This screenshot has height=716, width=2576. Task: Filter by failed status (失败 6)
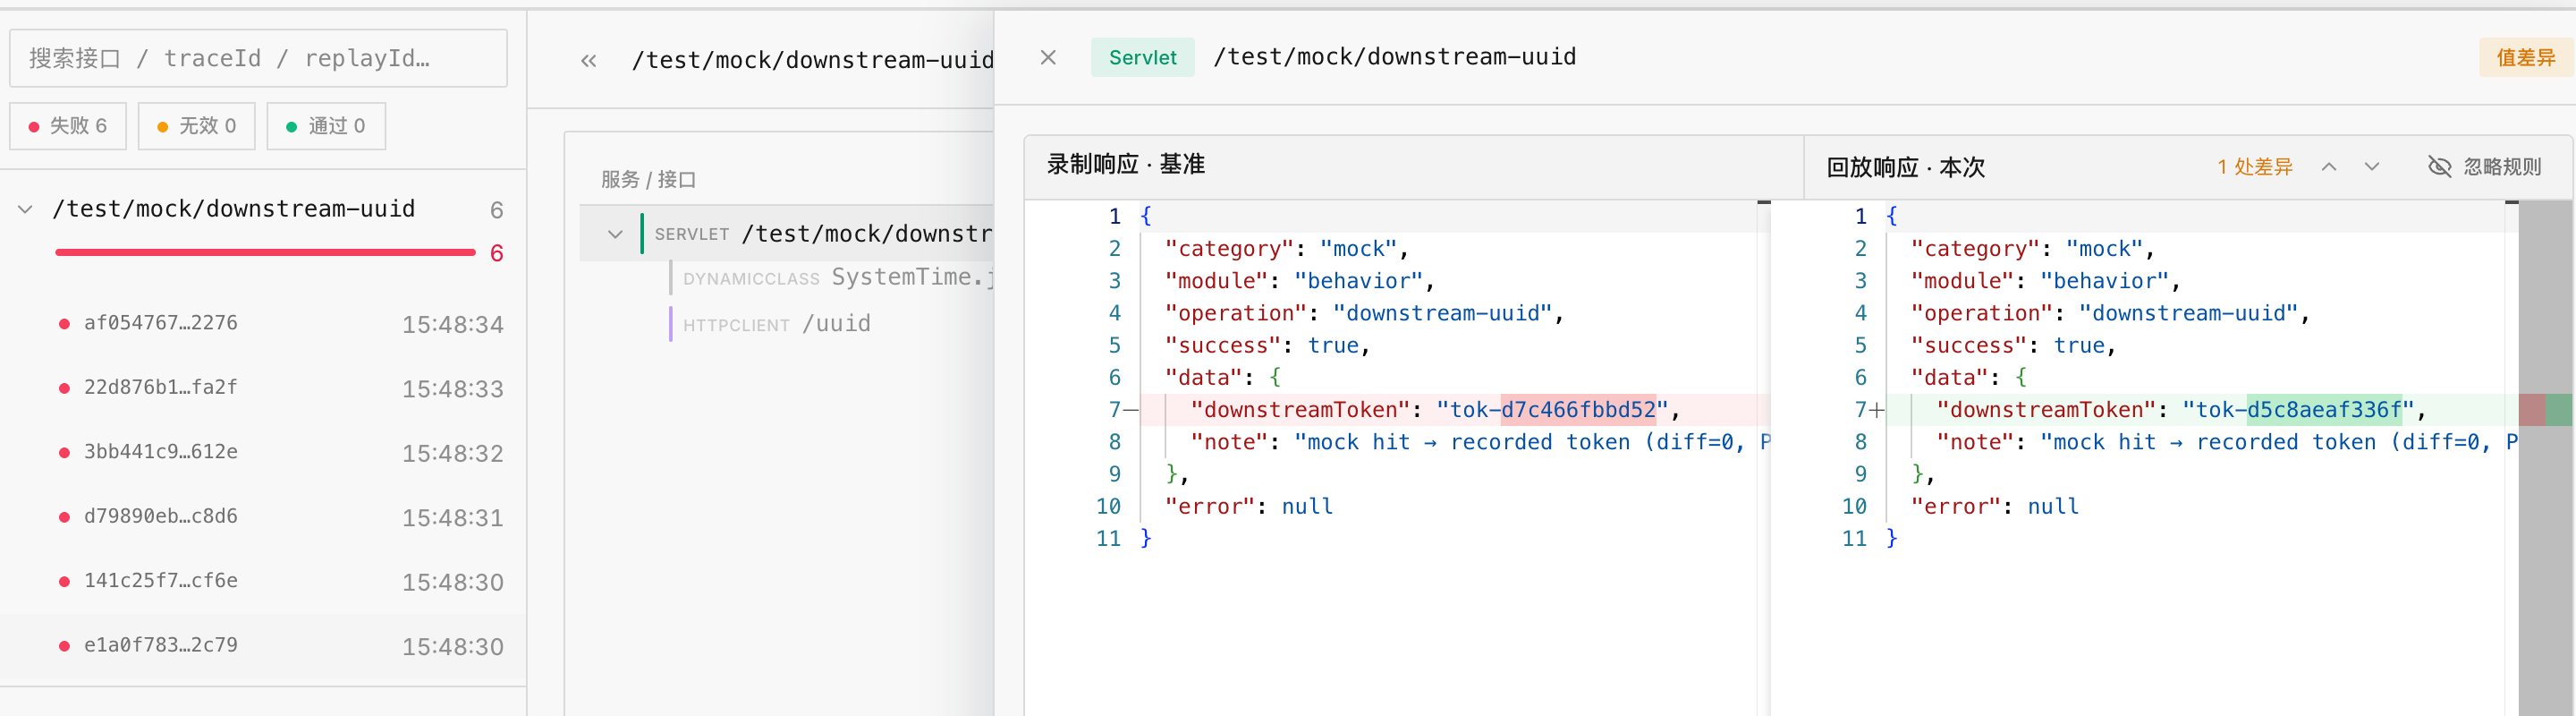(x=68, y=126)
